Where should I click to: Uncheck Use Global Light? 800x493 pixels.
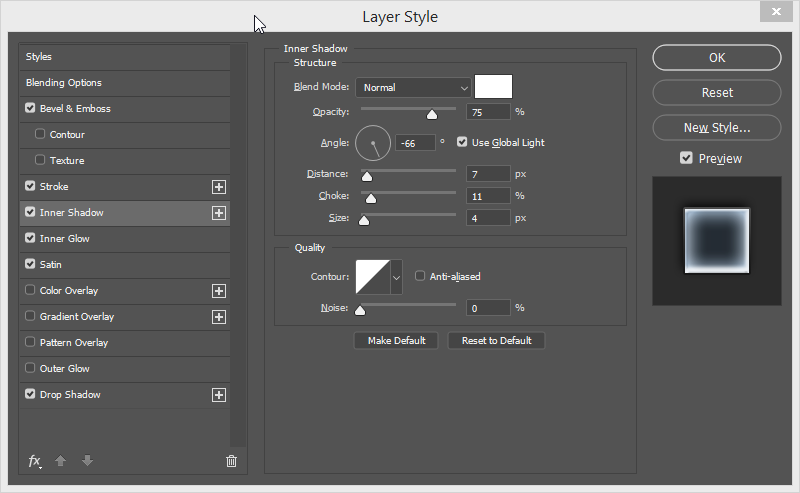(x=462, y=142)
